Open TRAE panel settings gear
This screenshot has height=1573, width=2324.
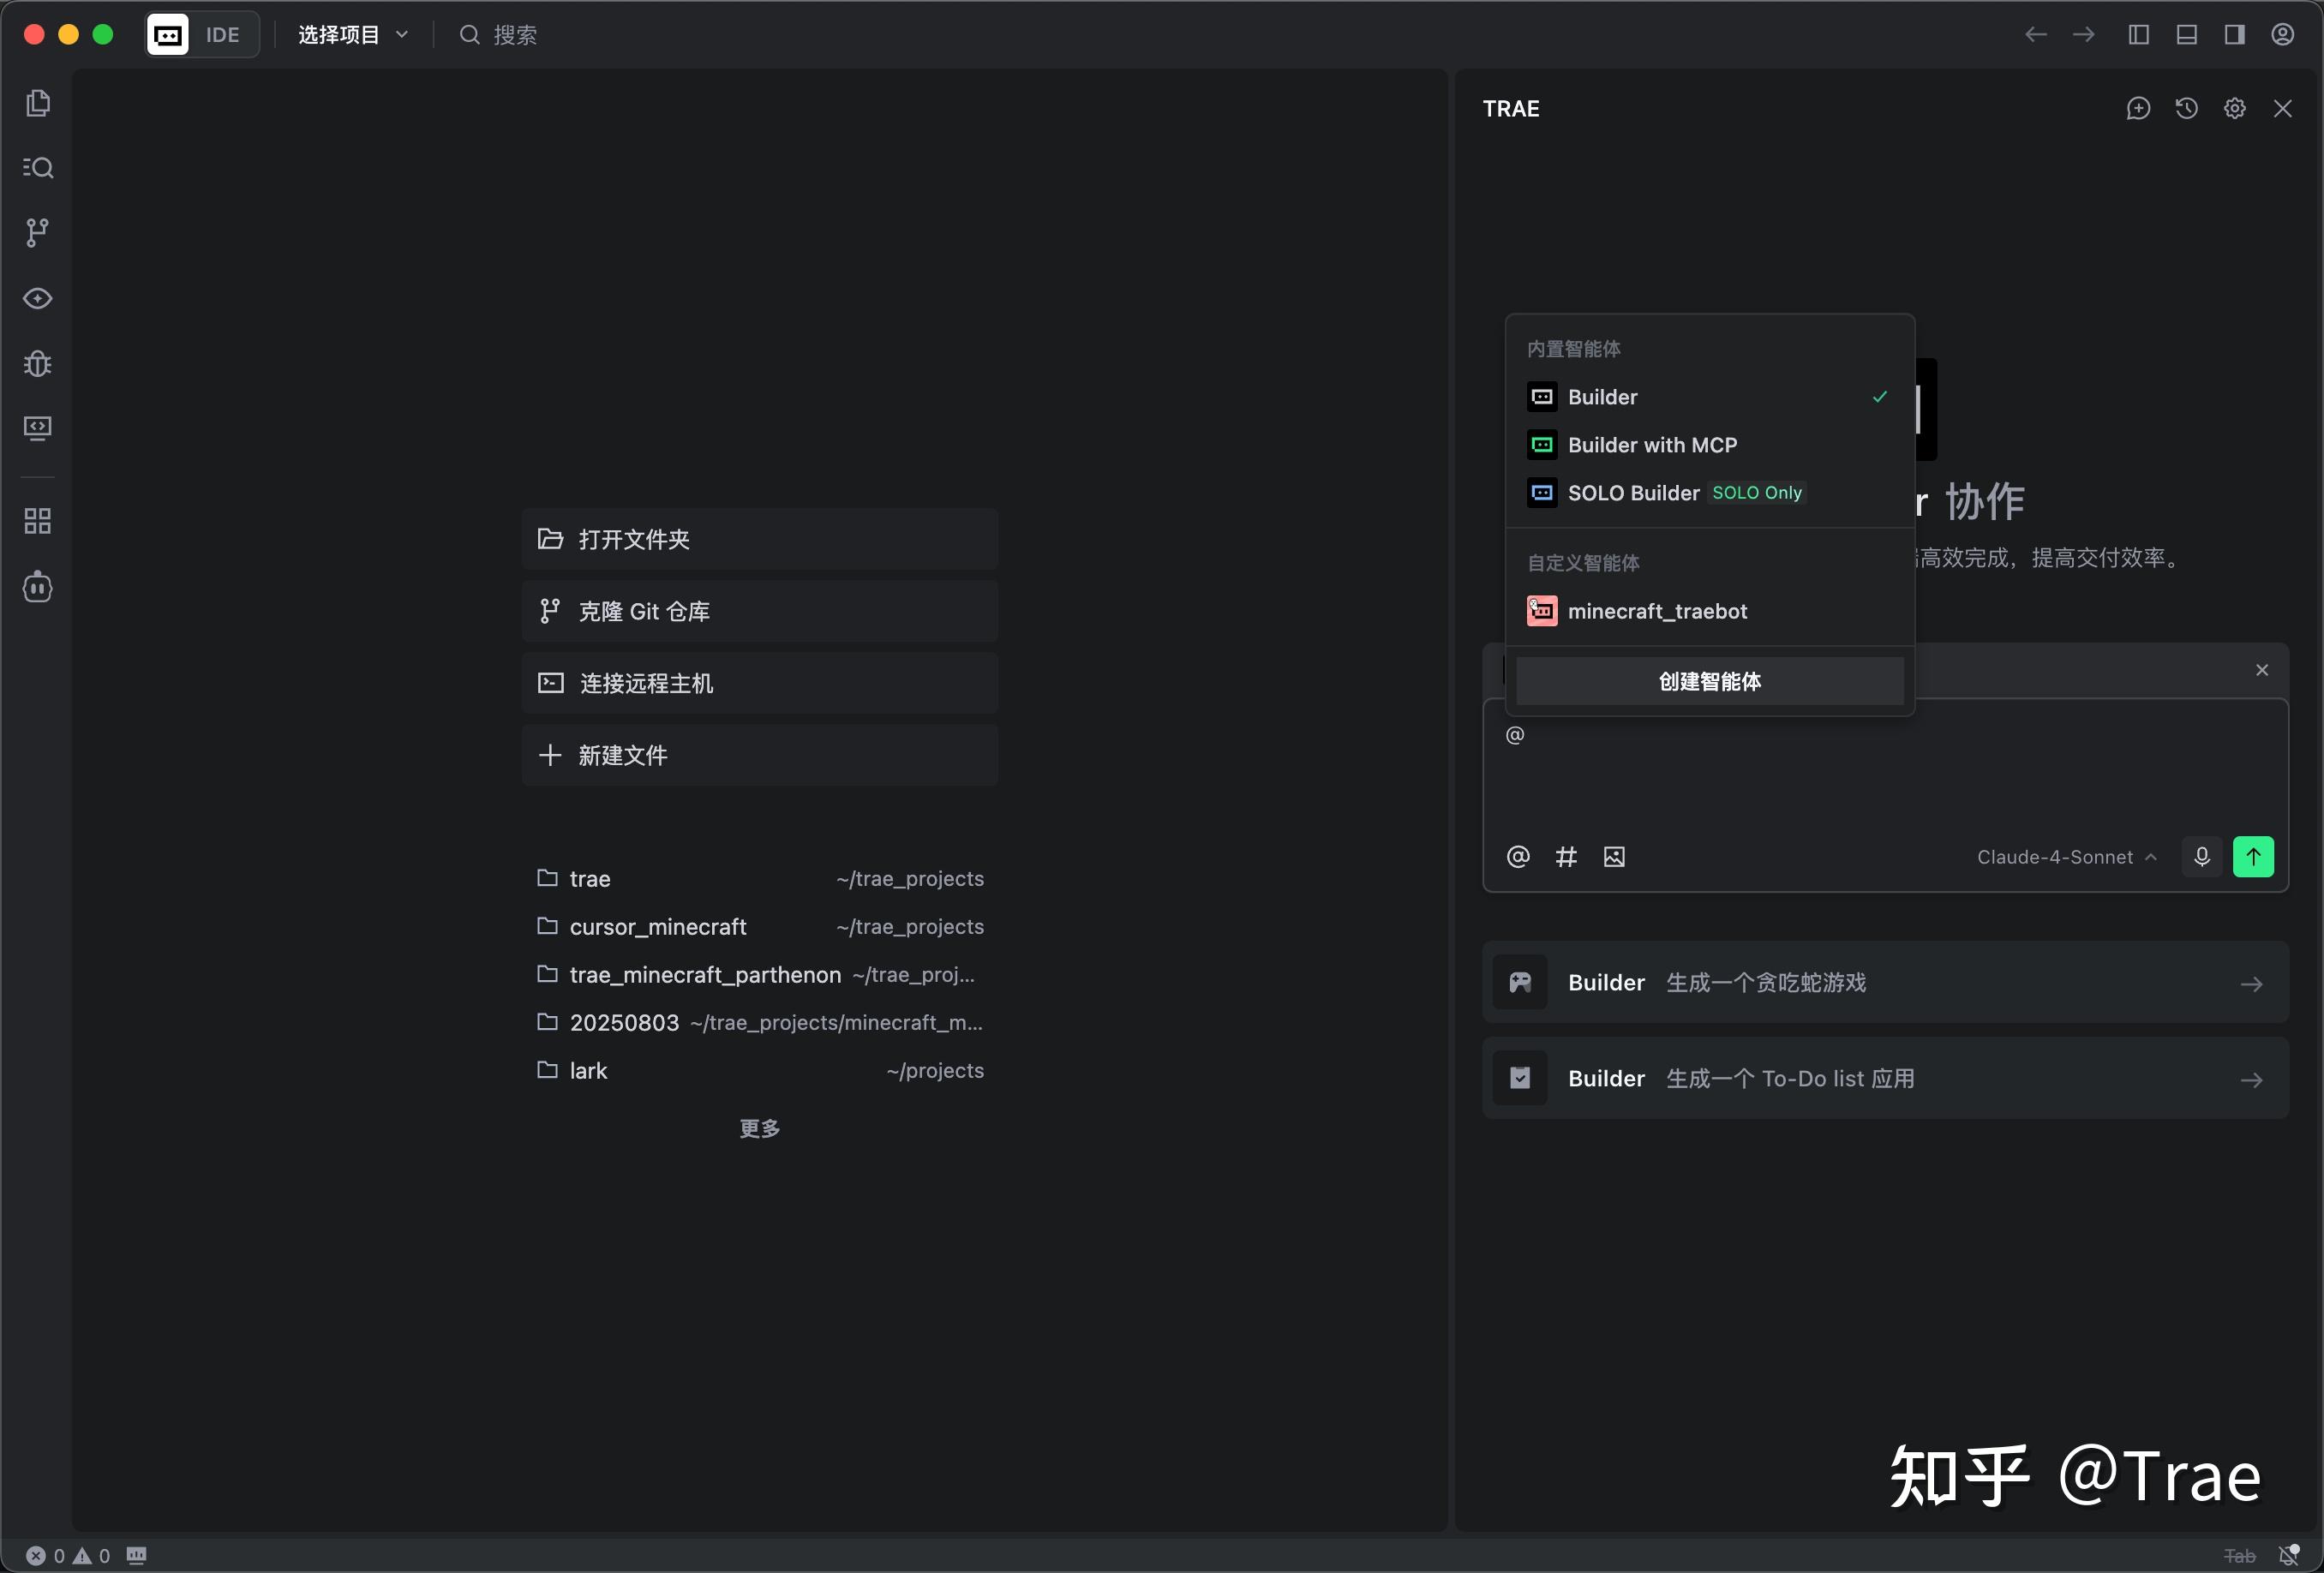click(2234, 108)
